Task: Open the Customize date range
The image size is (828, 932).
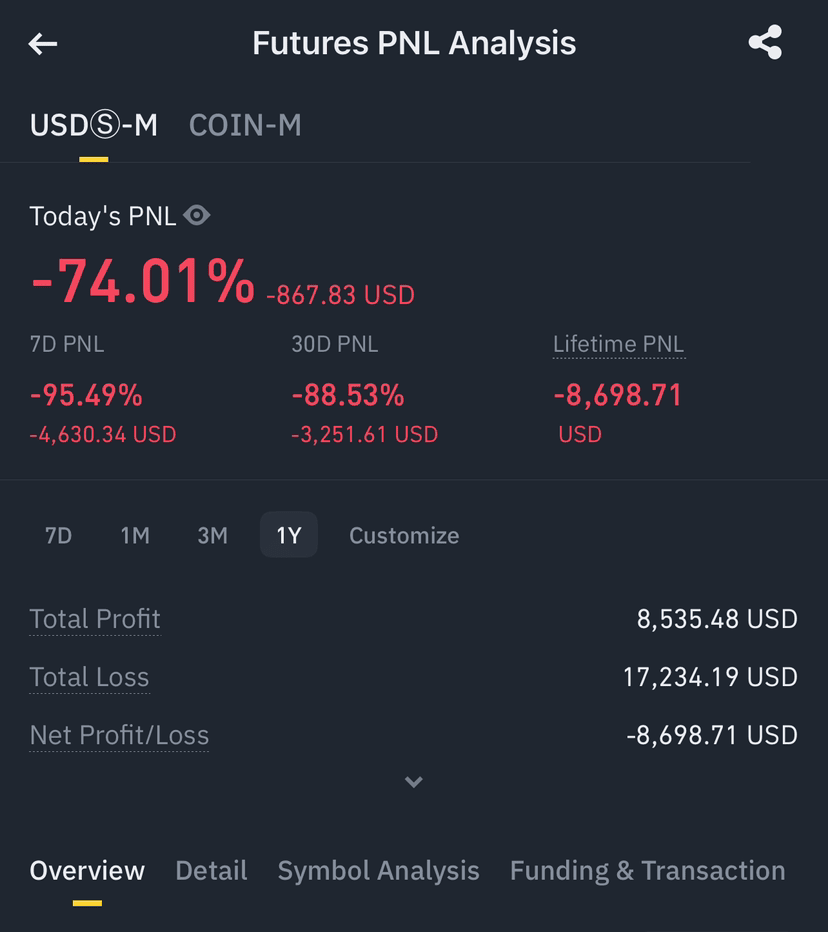Action: pyautogui.click(x=404, y=536)
